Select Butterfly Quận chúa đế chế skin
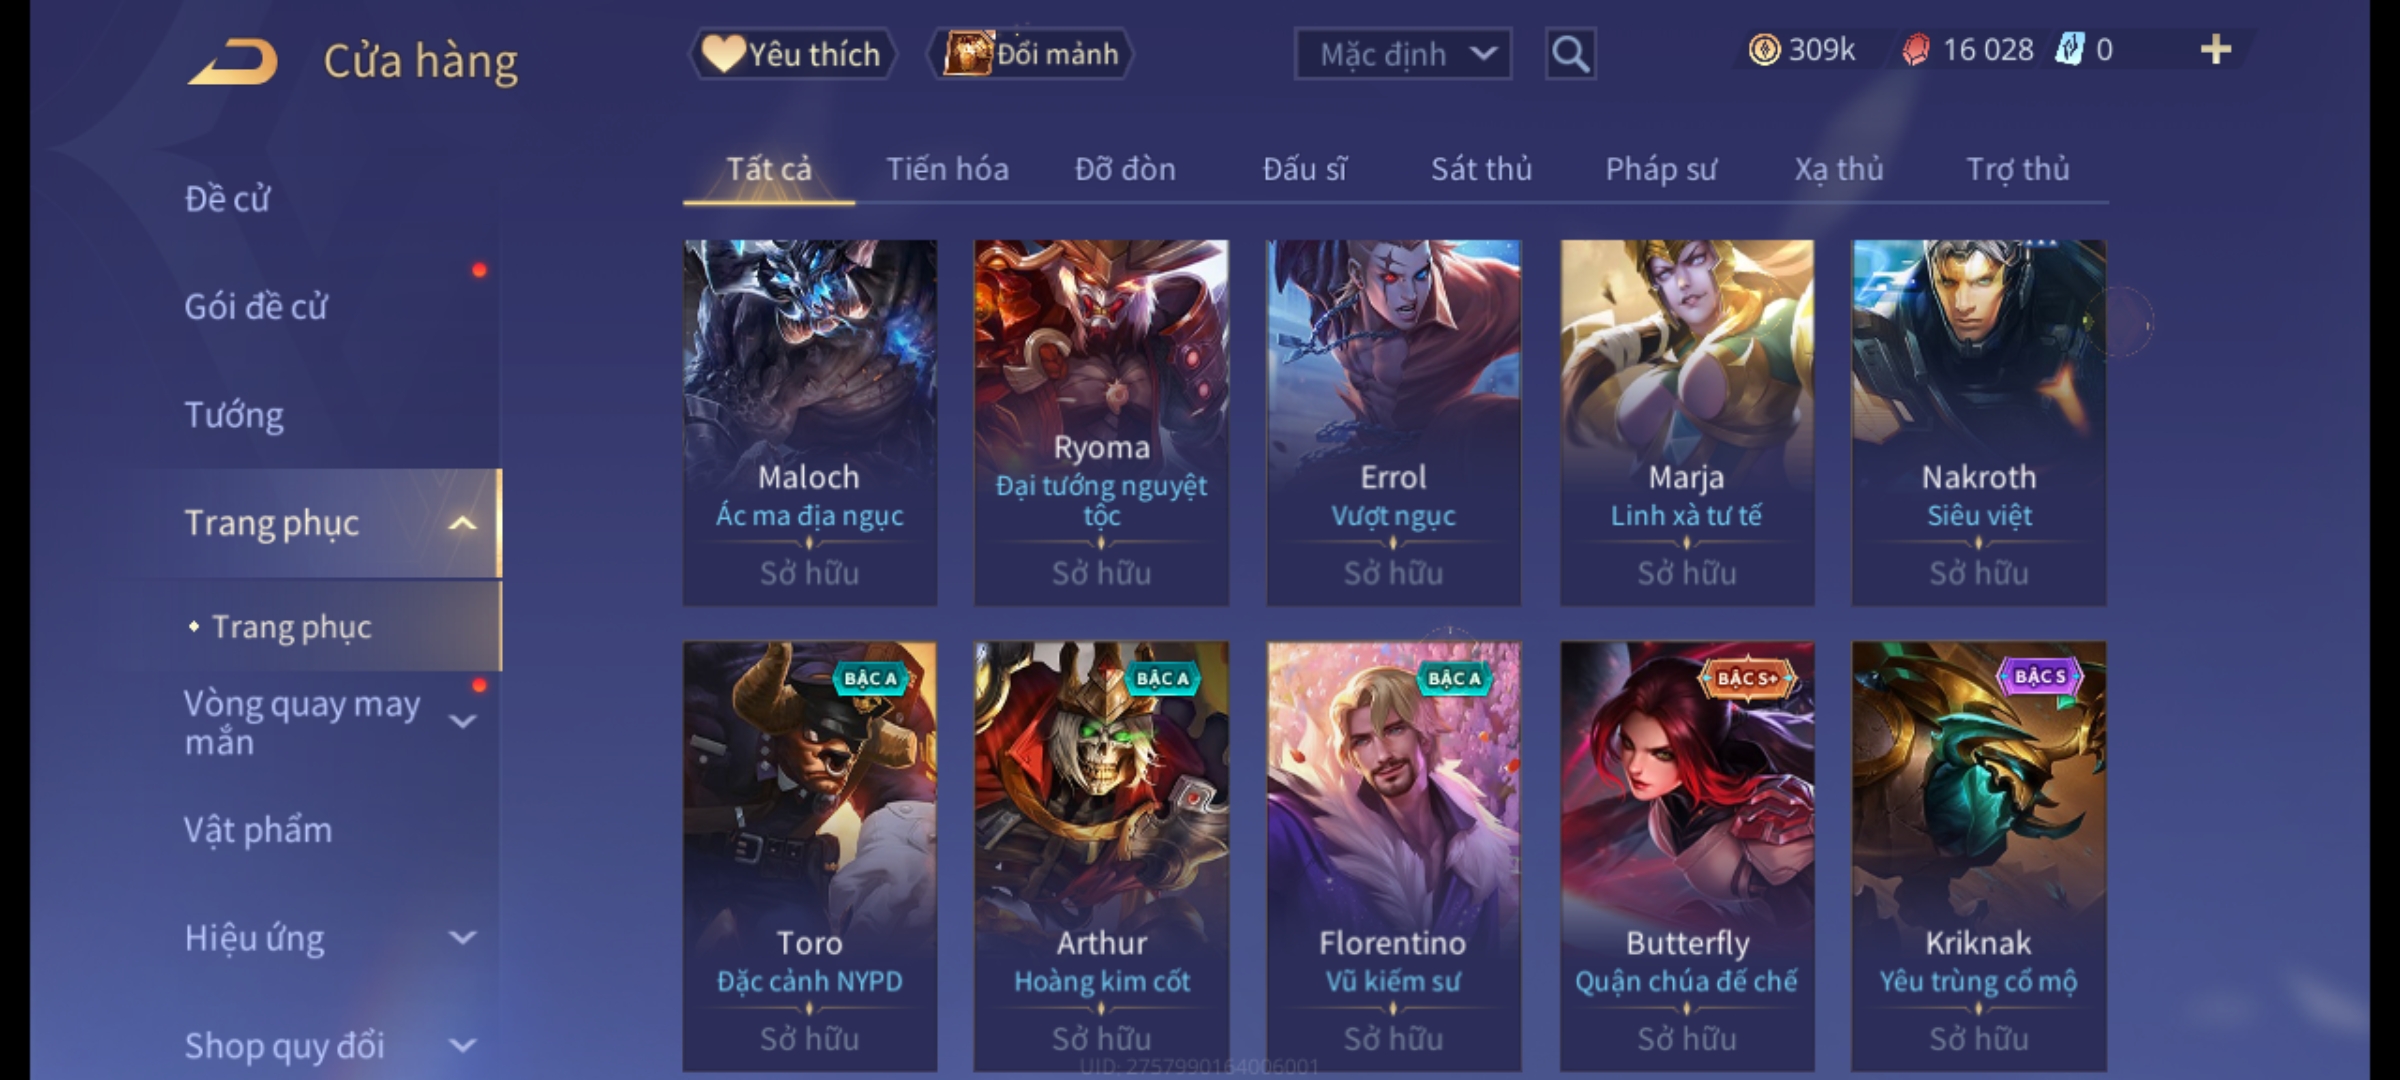 coord(1687,856)
